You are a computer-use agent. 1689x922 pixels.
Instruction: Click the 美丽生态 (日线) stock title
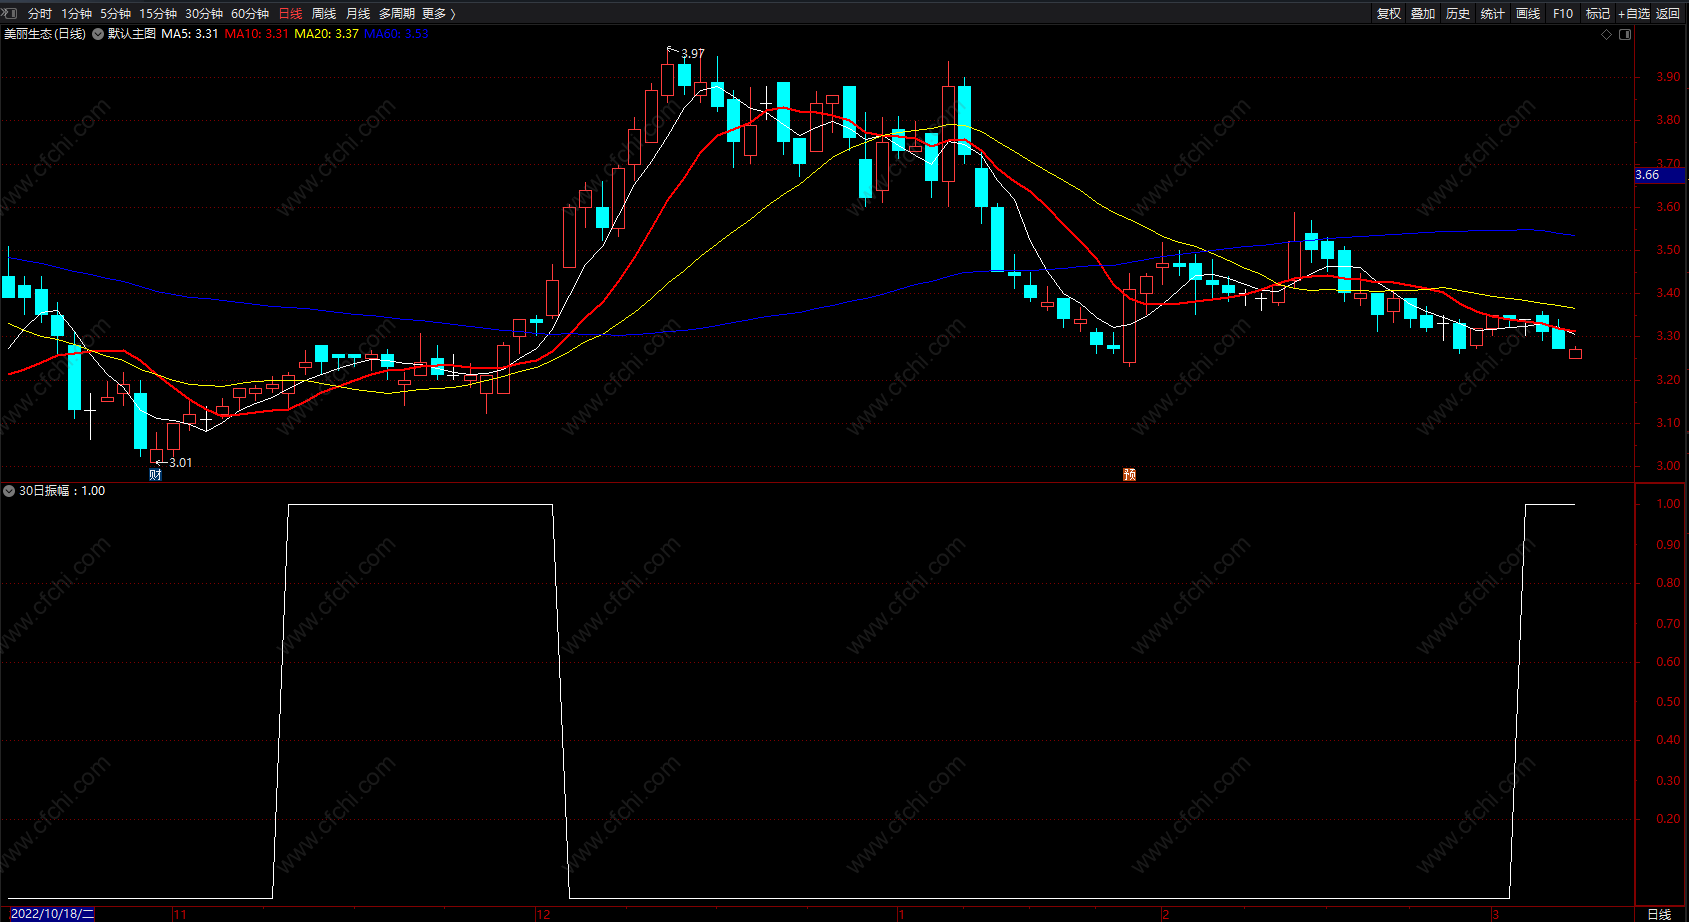[45, 34]
